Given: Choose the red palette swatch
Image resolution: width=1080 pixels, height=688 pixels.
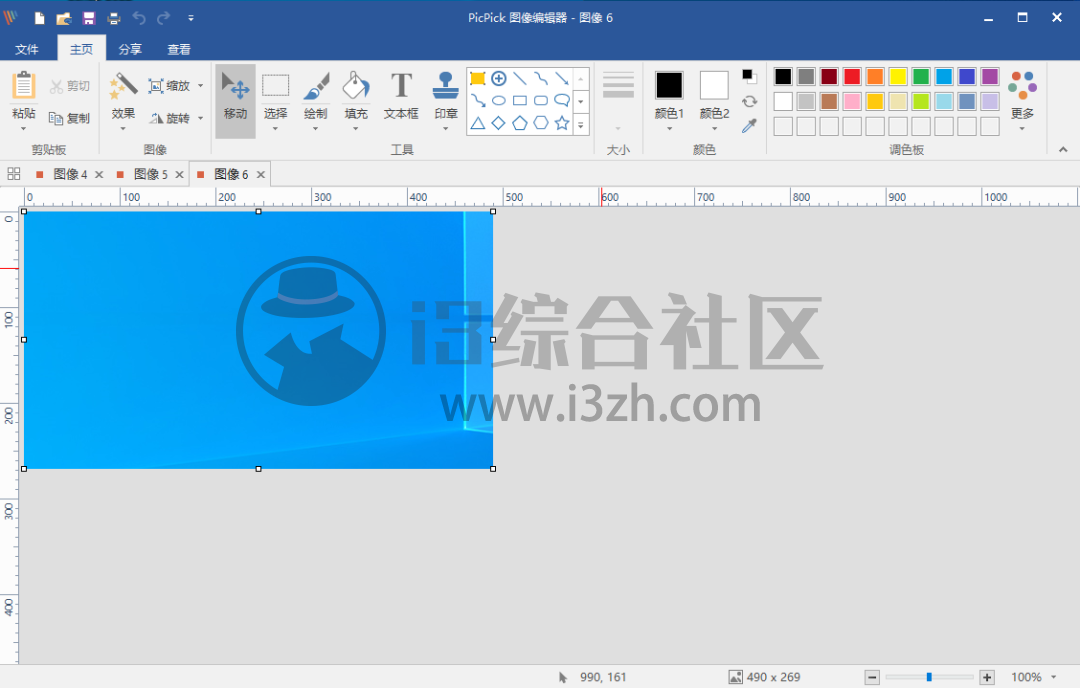Looking at the screenshot, I should (x=852, y=76).
